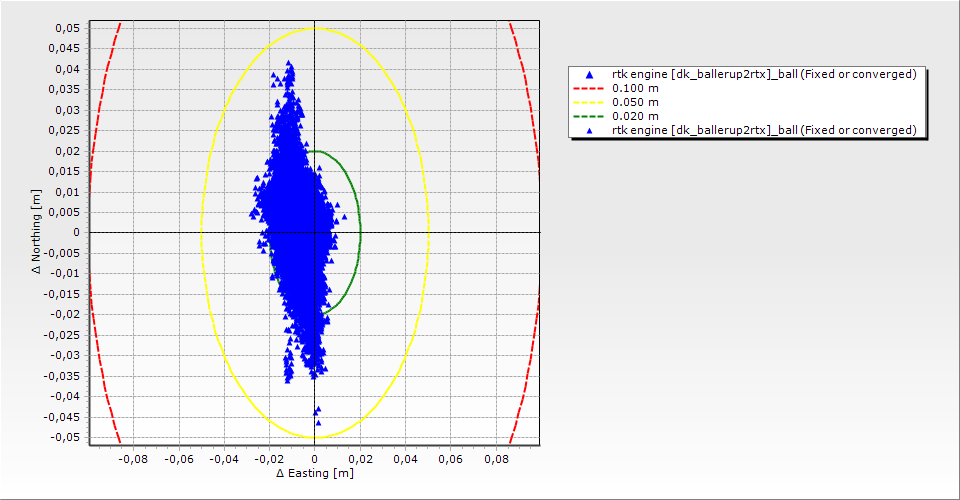This screenshot has width=960, height=500.
Task: Click the 0,035 tick on Northing axis
Action: [x=64, y=89]
